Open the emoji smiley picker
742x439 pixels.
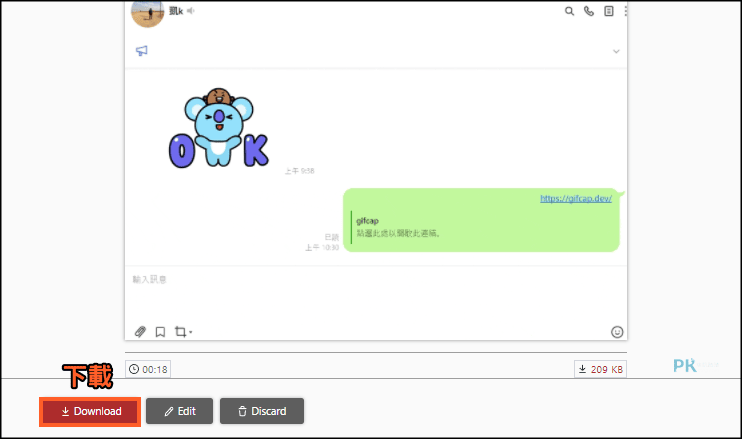pos(617,332)
